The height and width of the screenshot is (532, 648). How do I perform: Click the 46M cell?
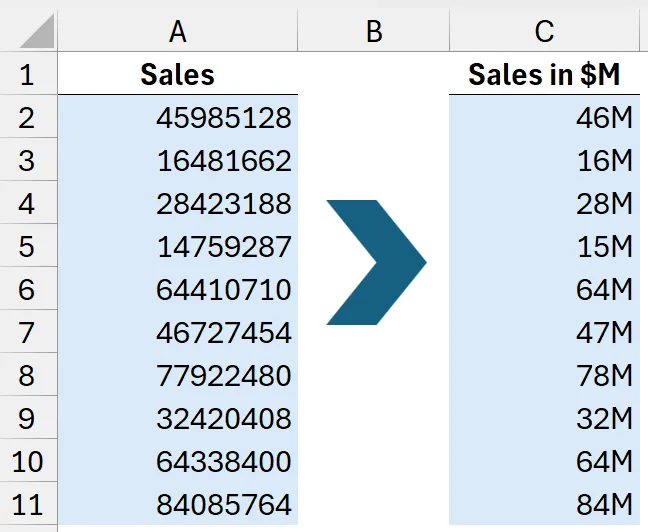tap(544, 118)
